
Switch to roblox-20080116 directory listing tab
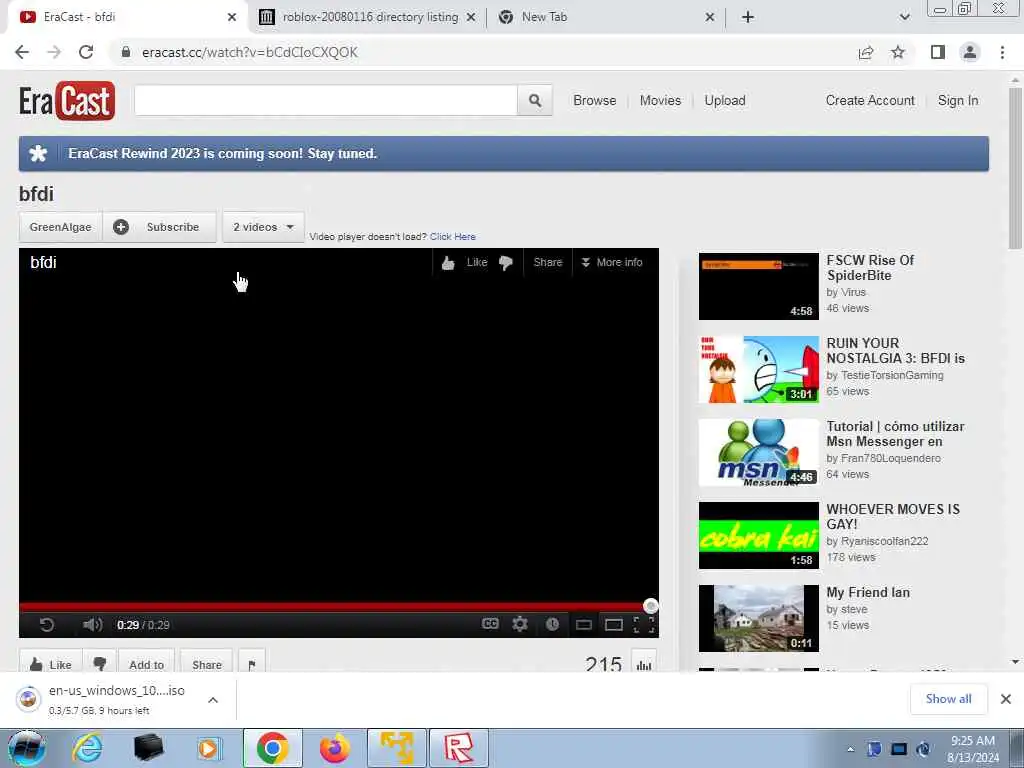tap(370, 17)
